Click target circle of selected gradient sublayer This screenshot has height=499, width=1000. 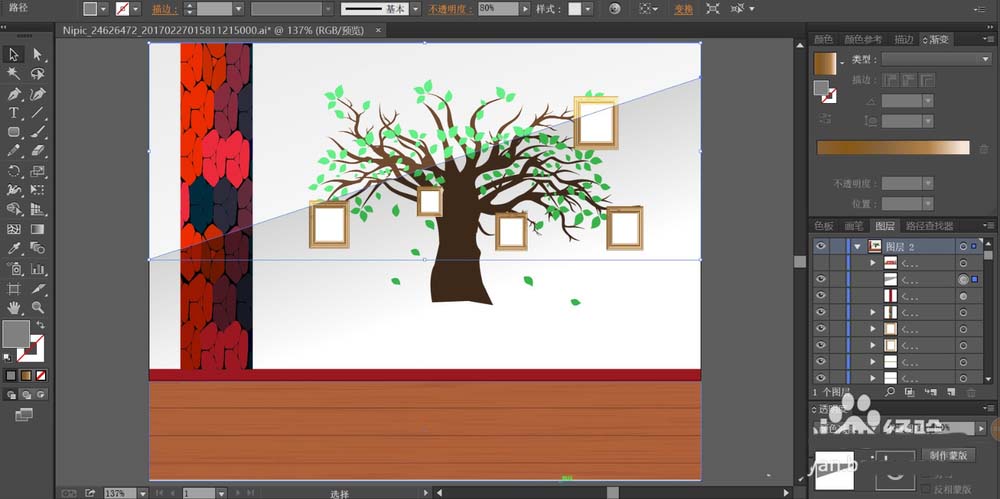click(x=963, y=279)
